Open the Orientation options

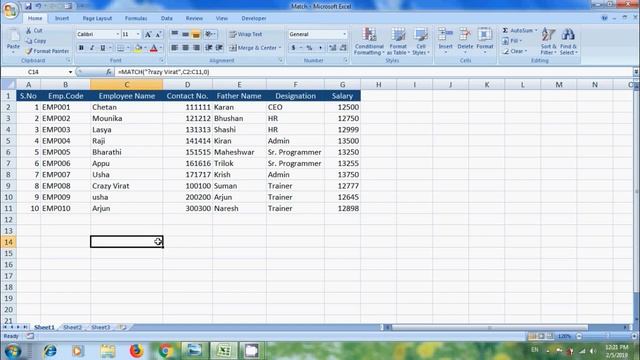(210, 34)
